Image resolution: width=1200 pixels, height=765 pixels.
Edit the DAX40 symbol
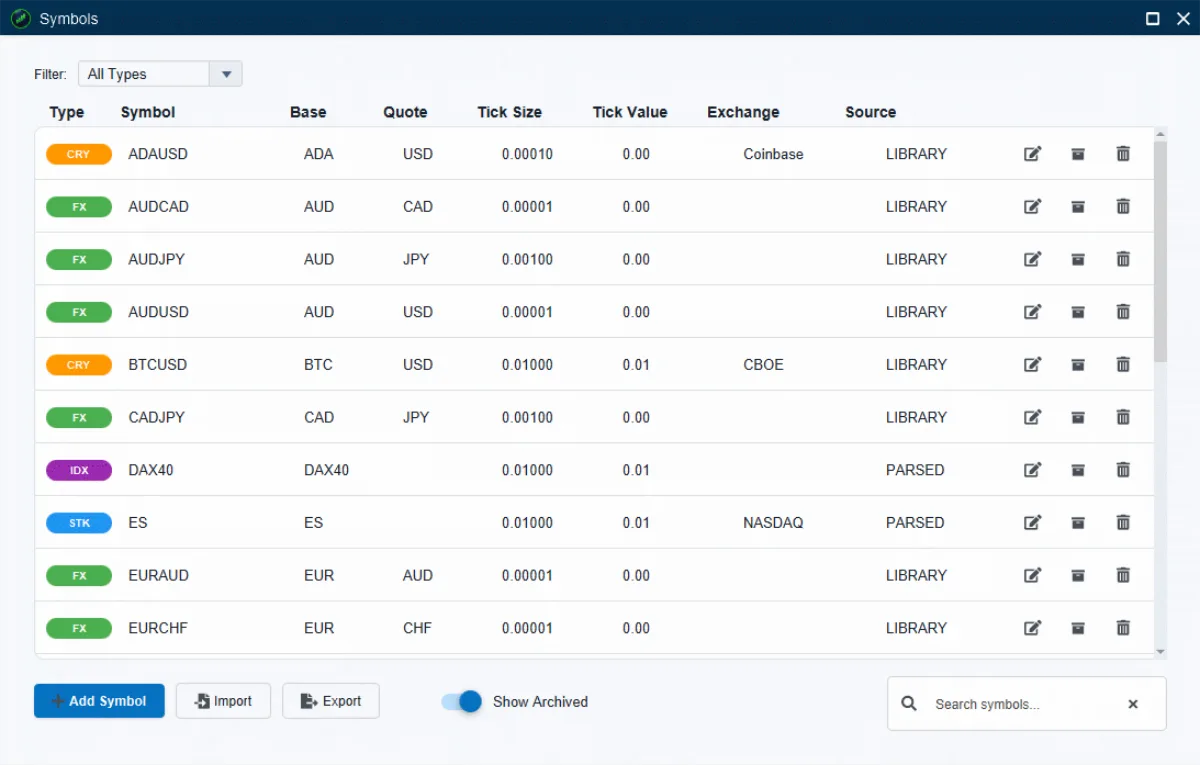pyautogui.click(x=1033, y=470)
